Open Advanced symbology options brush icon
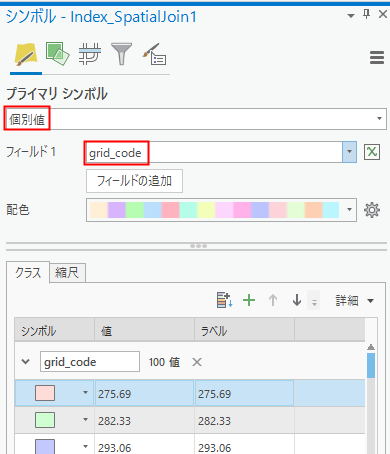The height and width of the screenshot is (454, 390). tap(154, 54)
